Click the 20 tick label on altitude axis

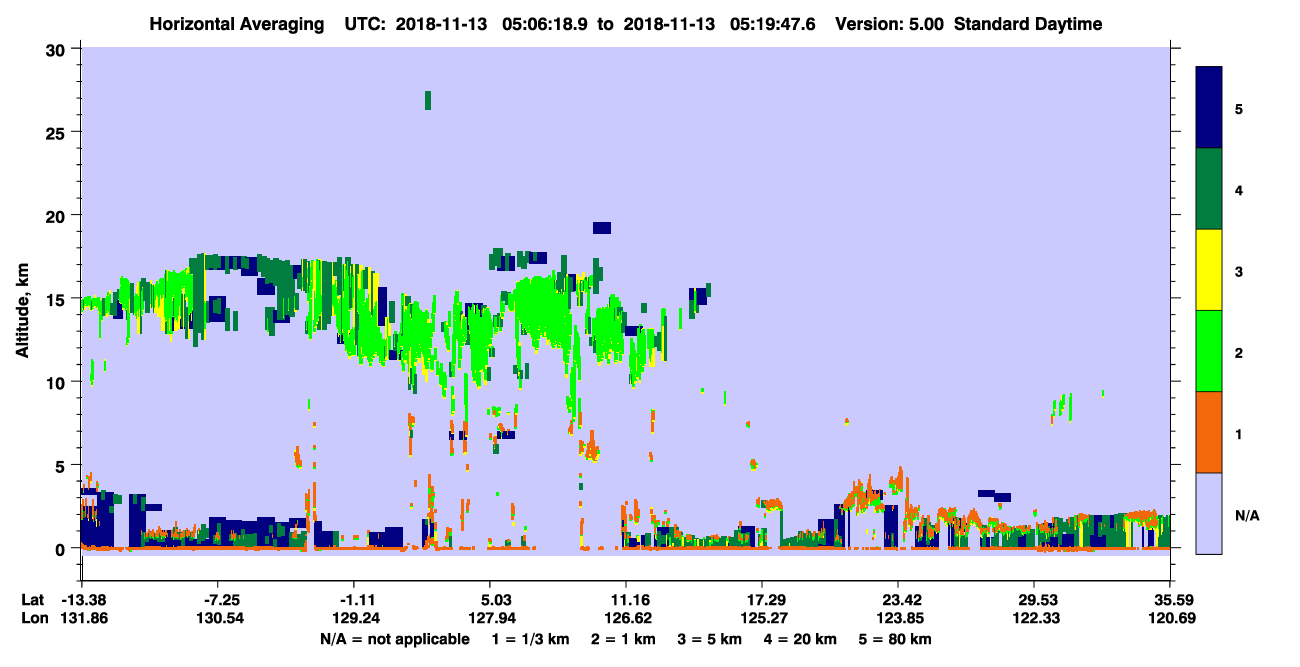[x=58, y=215]
